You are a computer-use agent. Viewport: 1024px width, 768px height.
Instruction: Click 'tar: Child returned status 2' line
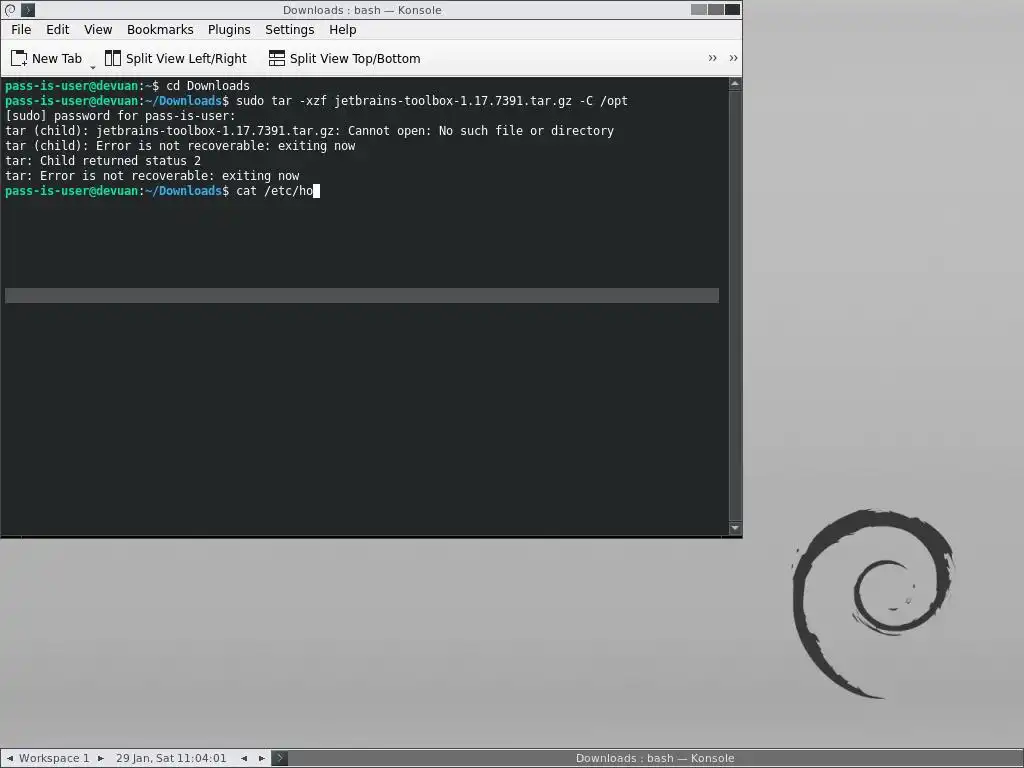click(103, 161)
